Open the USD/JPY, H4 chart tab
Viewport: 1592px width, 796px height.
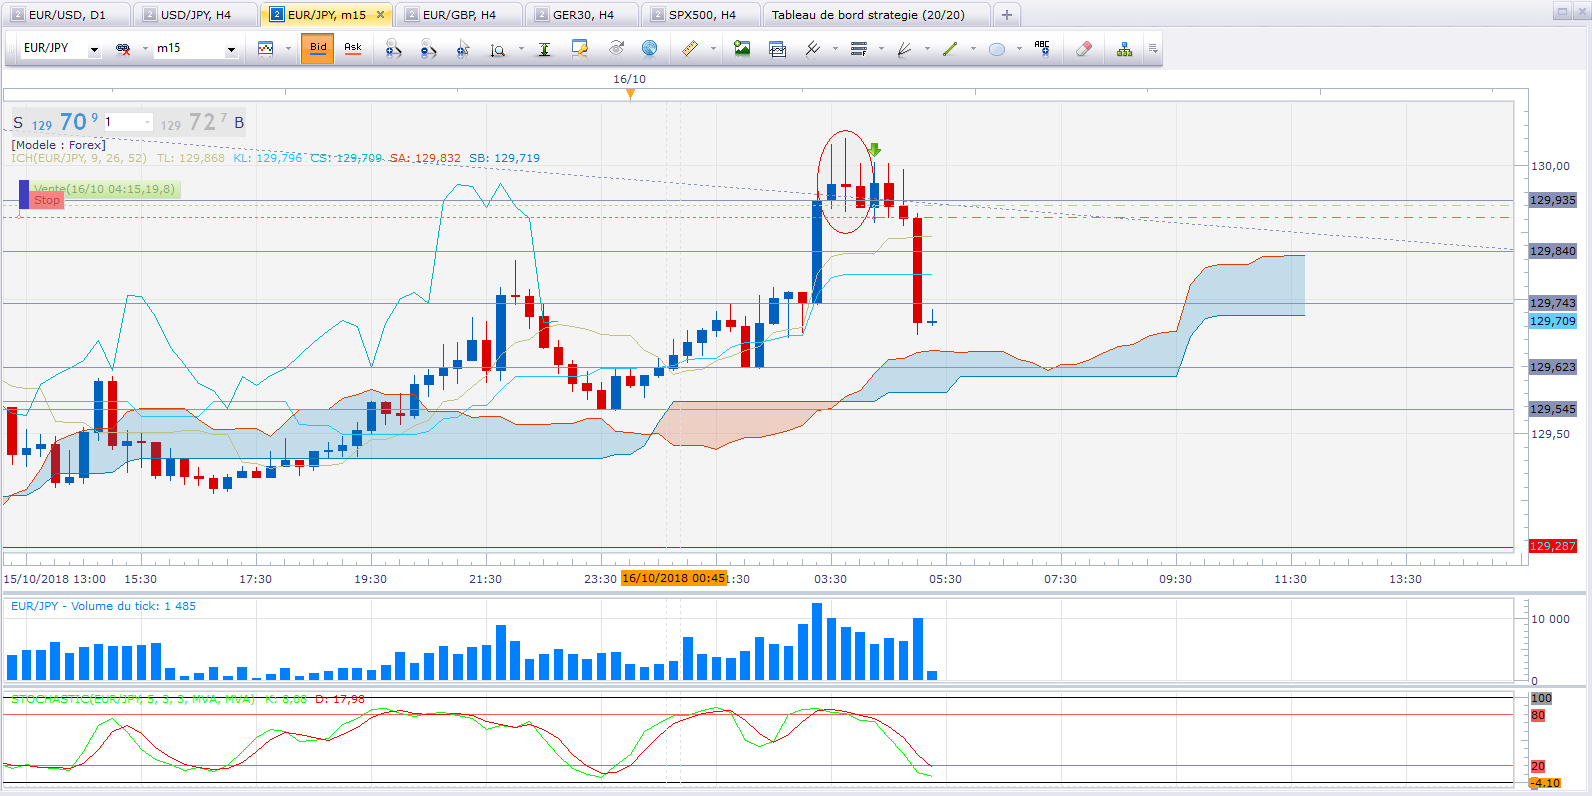(x=196, y=15)
